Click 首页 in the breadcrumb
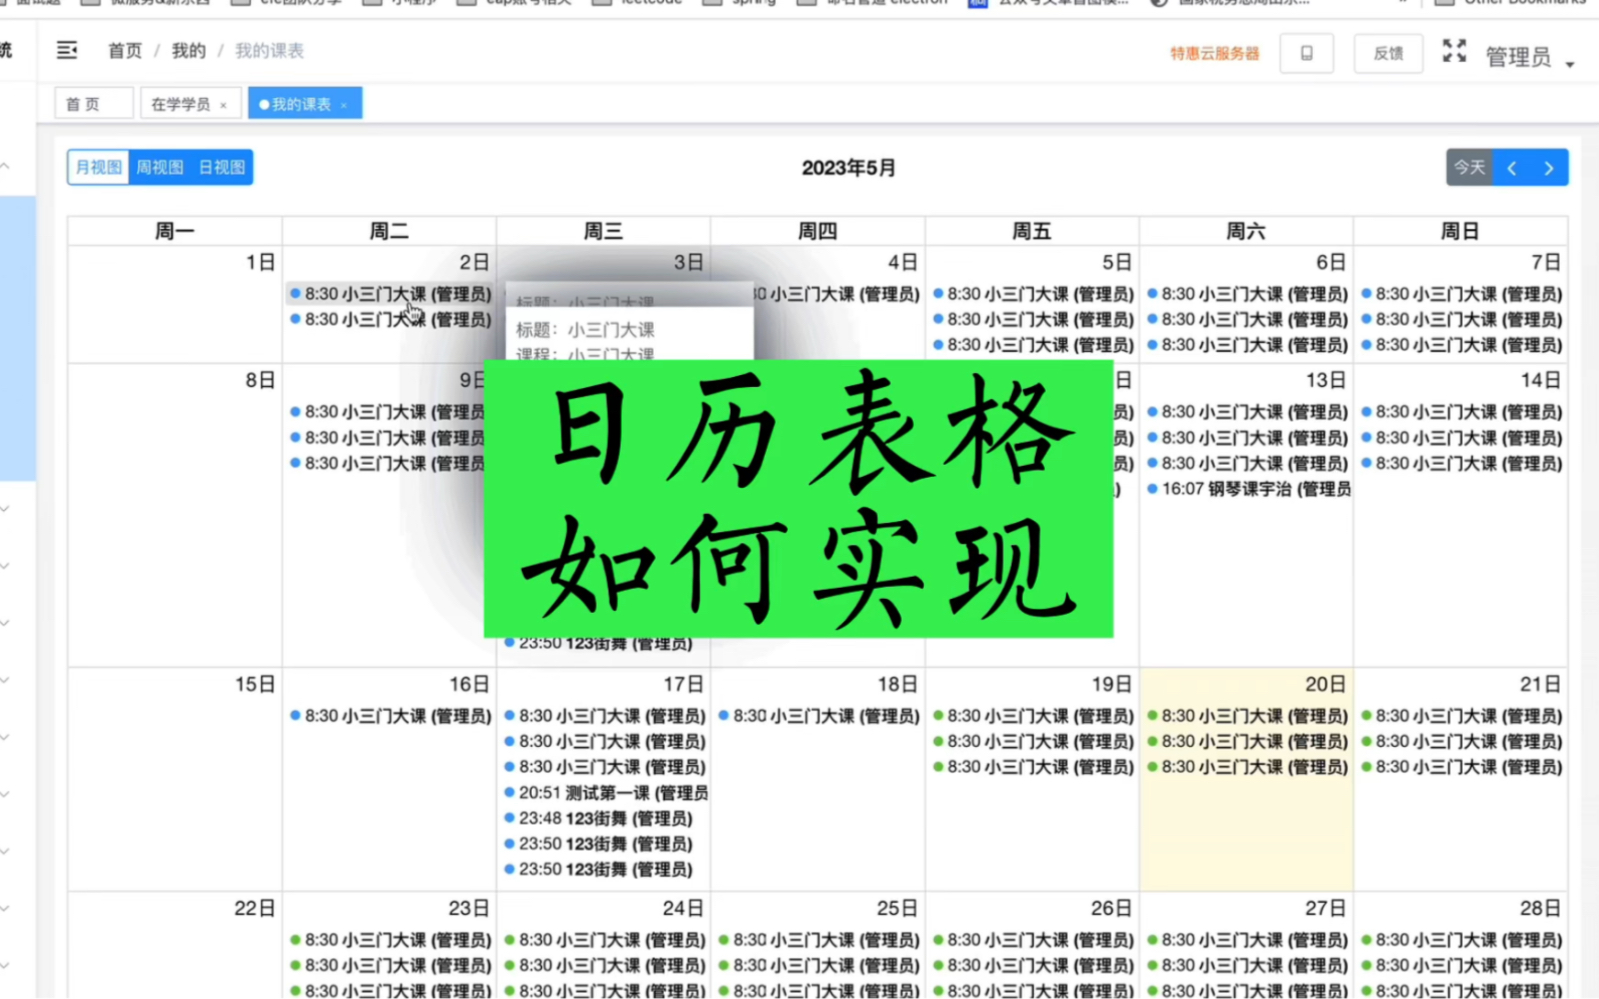Screen dimensions: 1599x999 [x=125, y=51]
